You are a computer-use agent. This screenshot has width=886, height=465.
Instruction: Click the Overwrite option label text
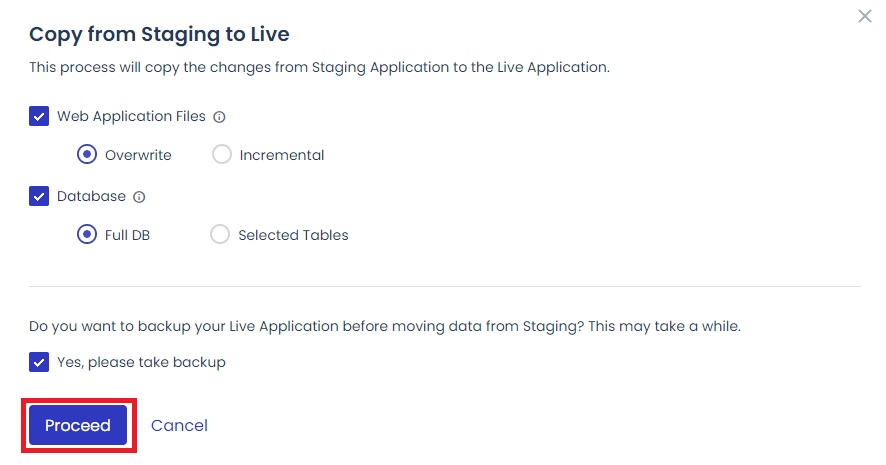(x=138, y=155)
